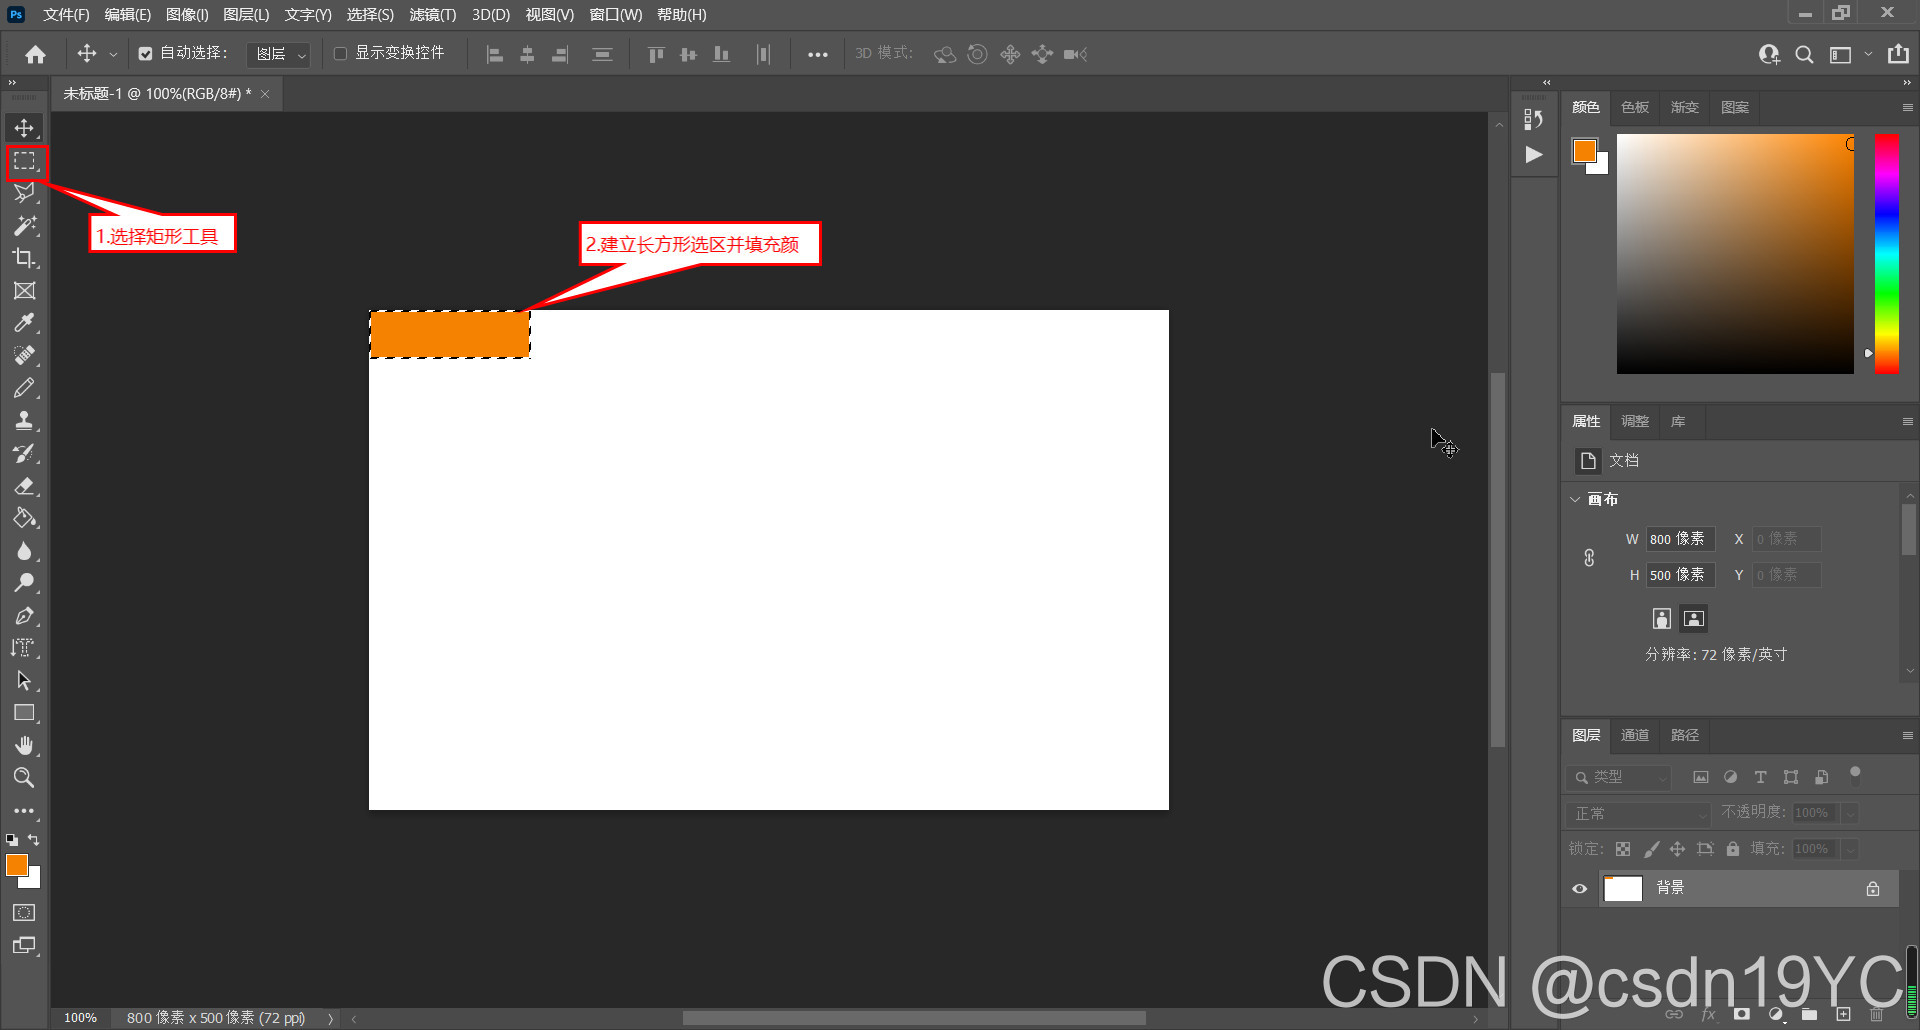Open Color panel flyout menu
The height and width of the screenshot is (1030, 1920).
point(1907,107)
